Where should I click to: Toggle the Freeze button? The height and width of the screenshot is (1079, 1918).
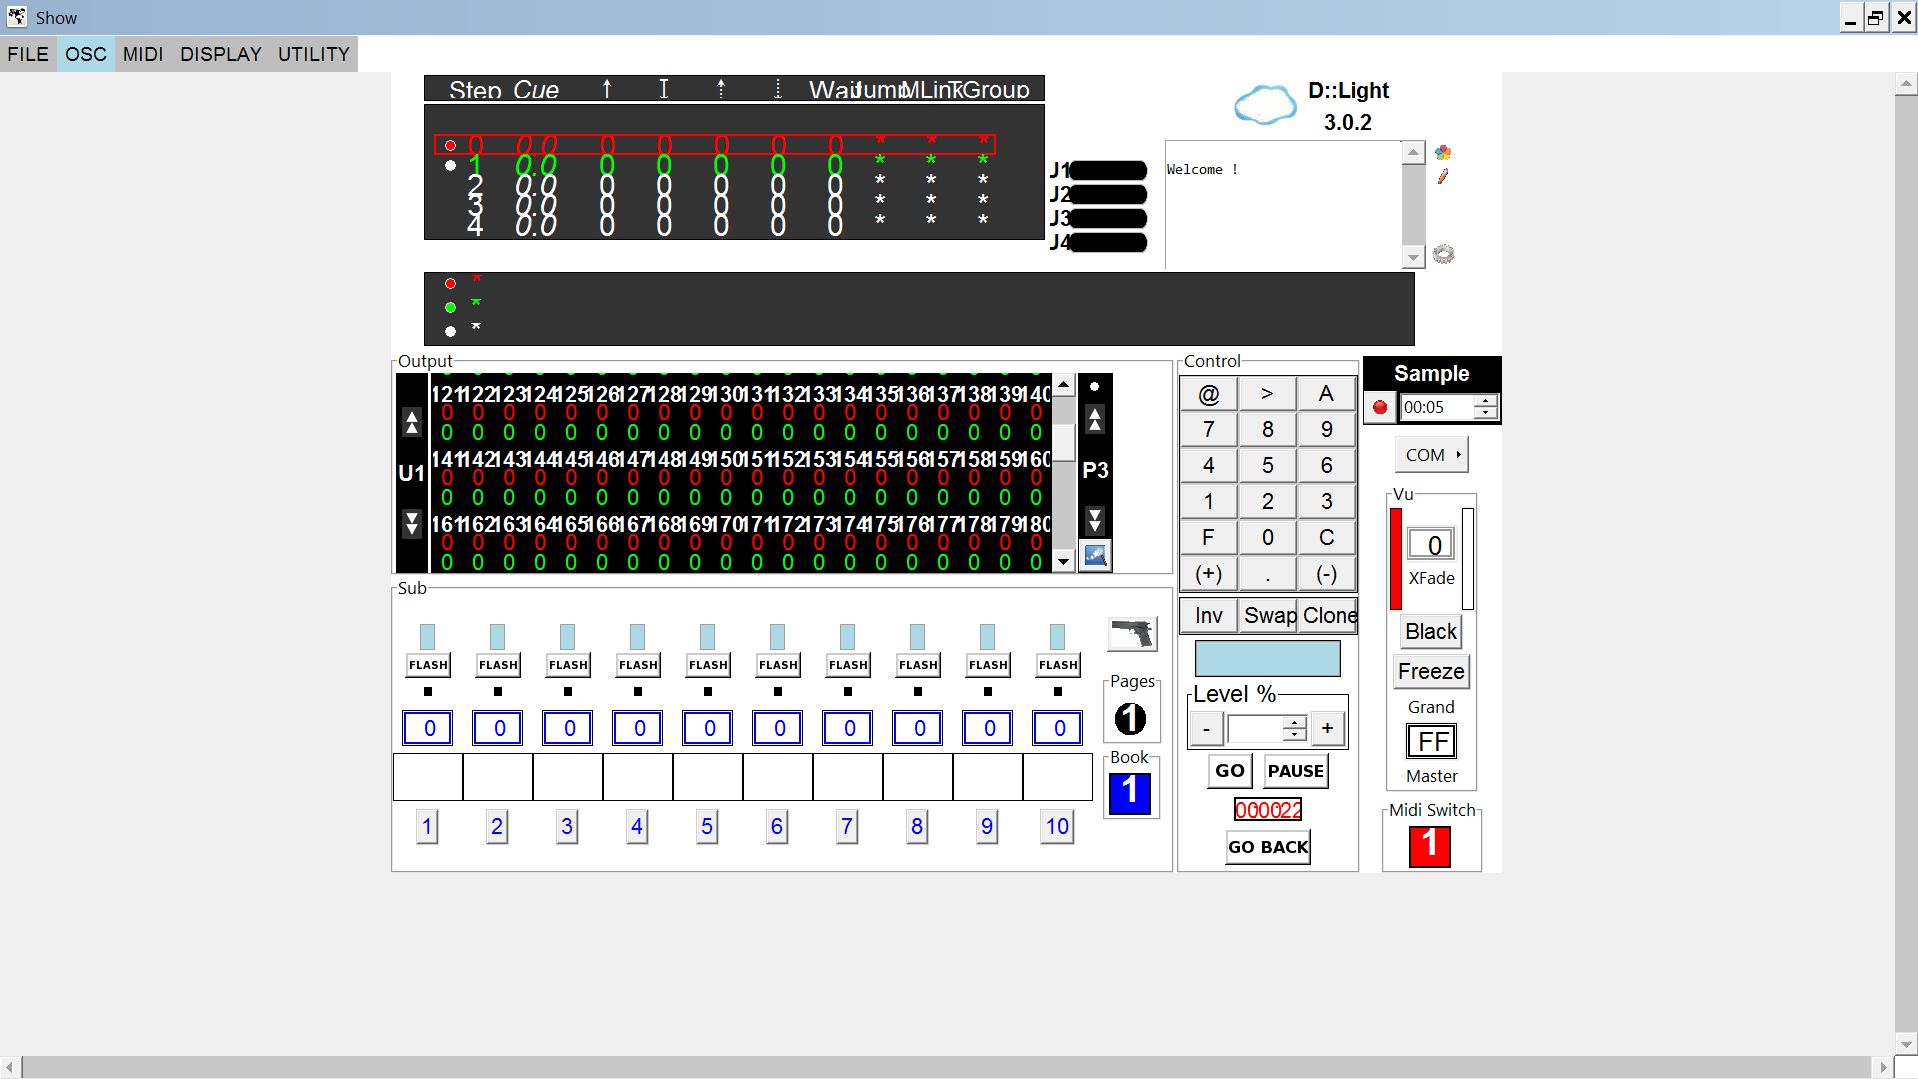pos(1430,672)
